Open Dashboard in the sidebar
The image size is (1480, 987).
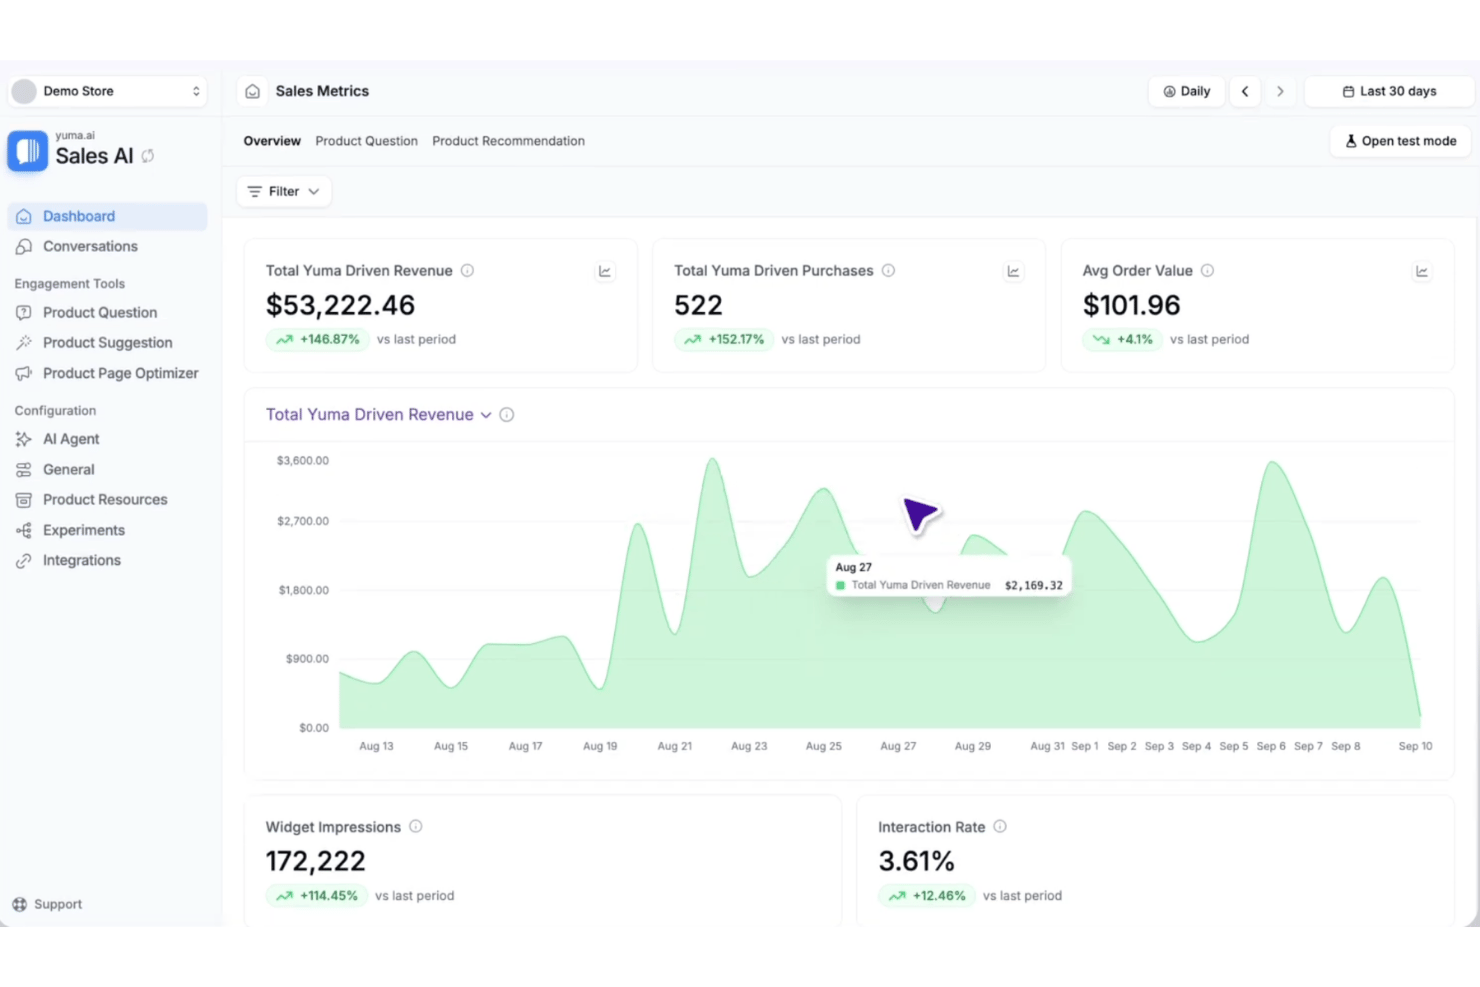pyautogui.click(x=107, y=216)
